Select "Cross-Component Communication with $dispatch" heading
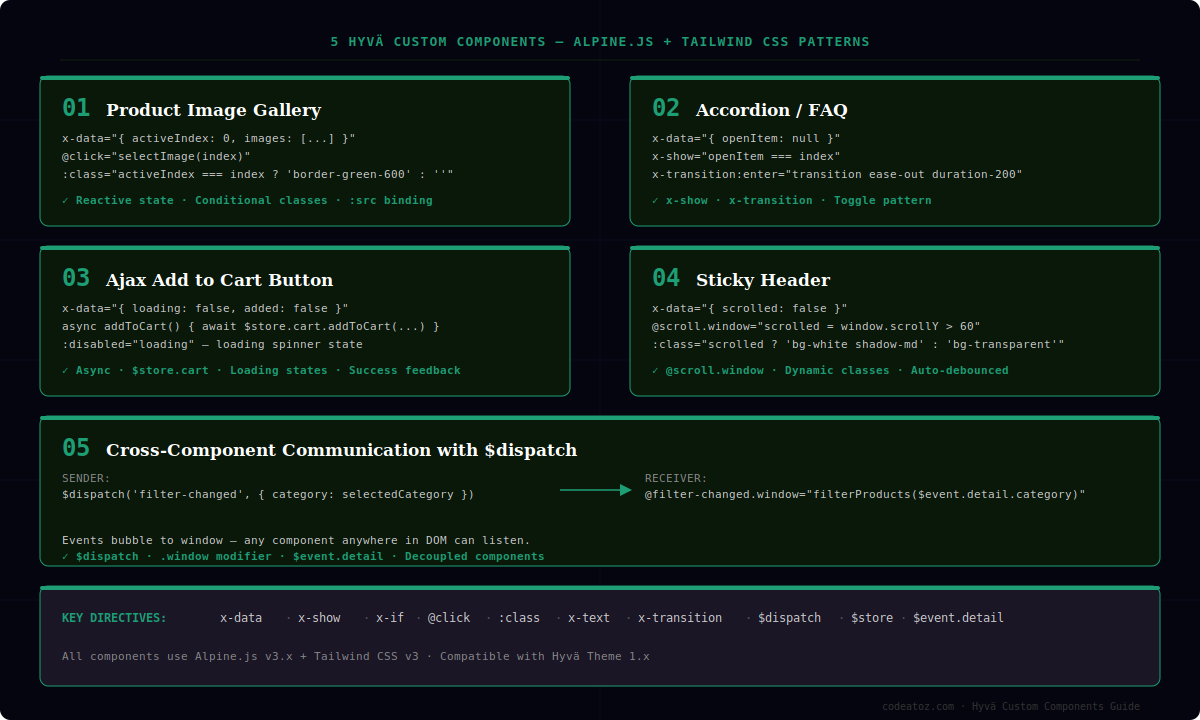Image resolution: width=1200 pixels, height=720 pixels. pyautogui.click(x=341, y=450)
